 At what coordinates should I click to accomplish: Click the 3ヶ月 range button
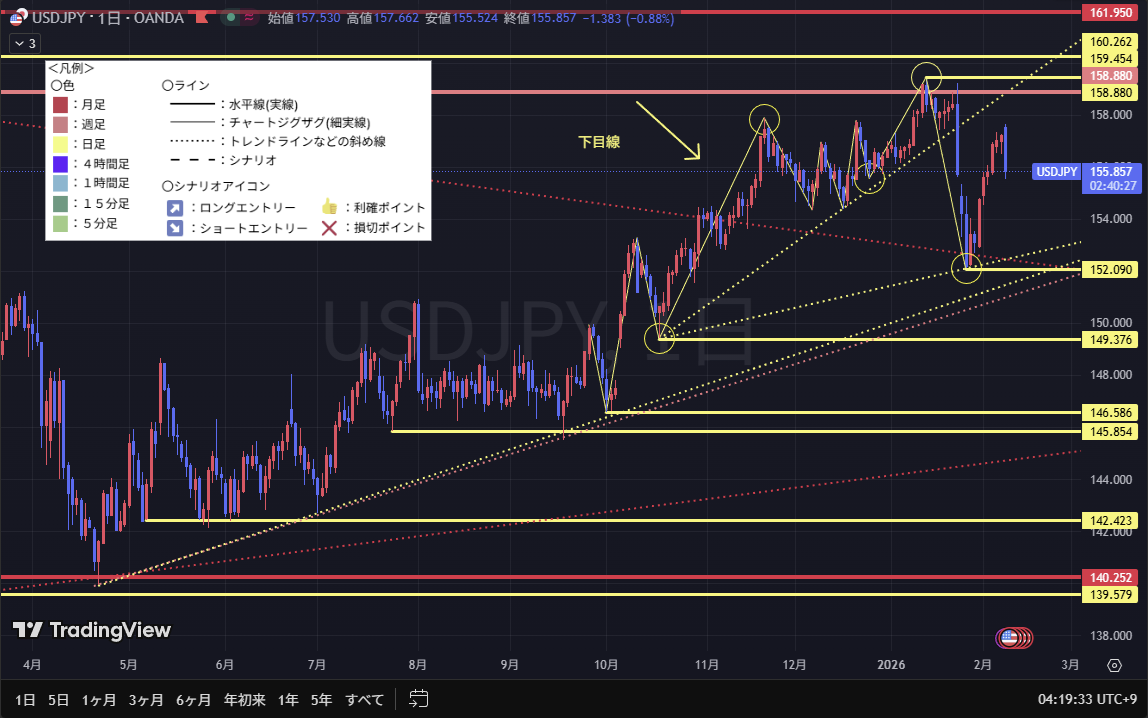click(x=146, y=699)
